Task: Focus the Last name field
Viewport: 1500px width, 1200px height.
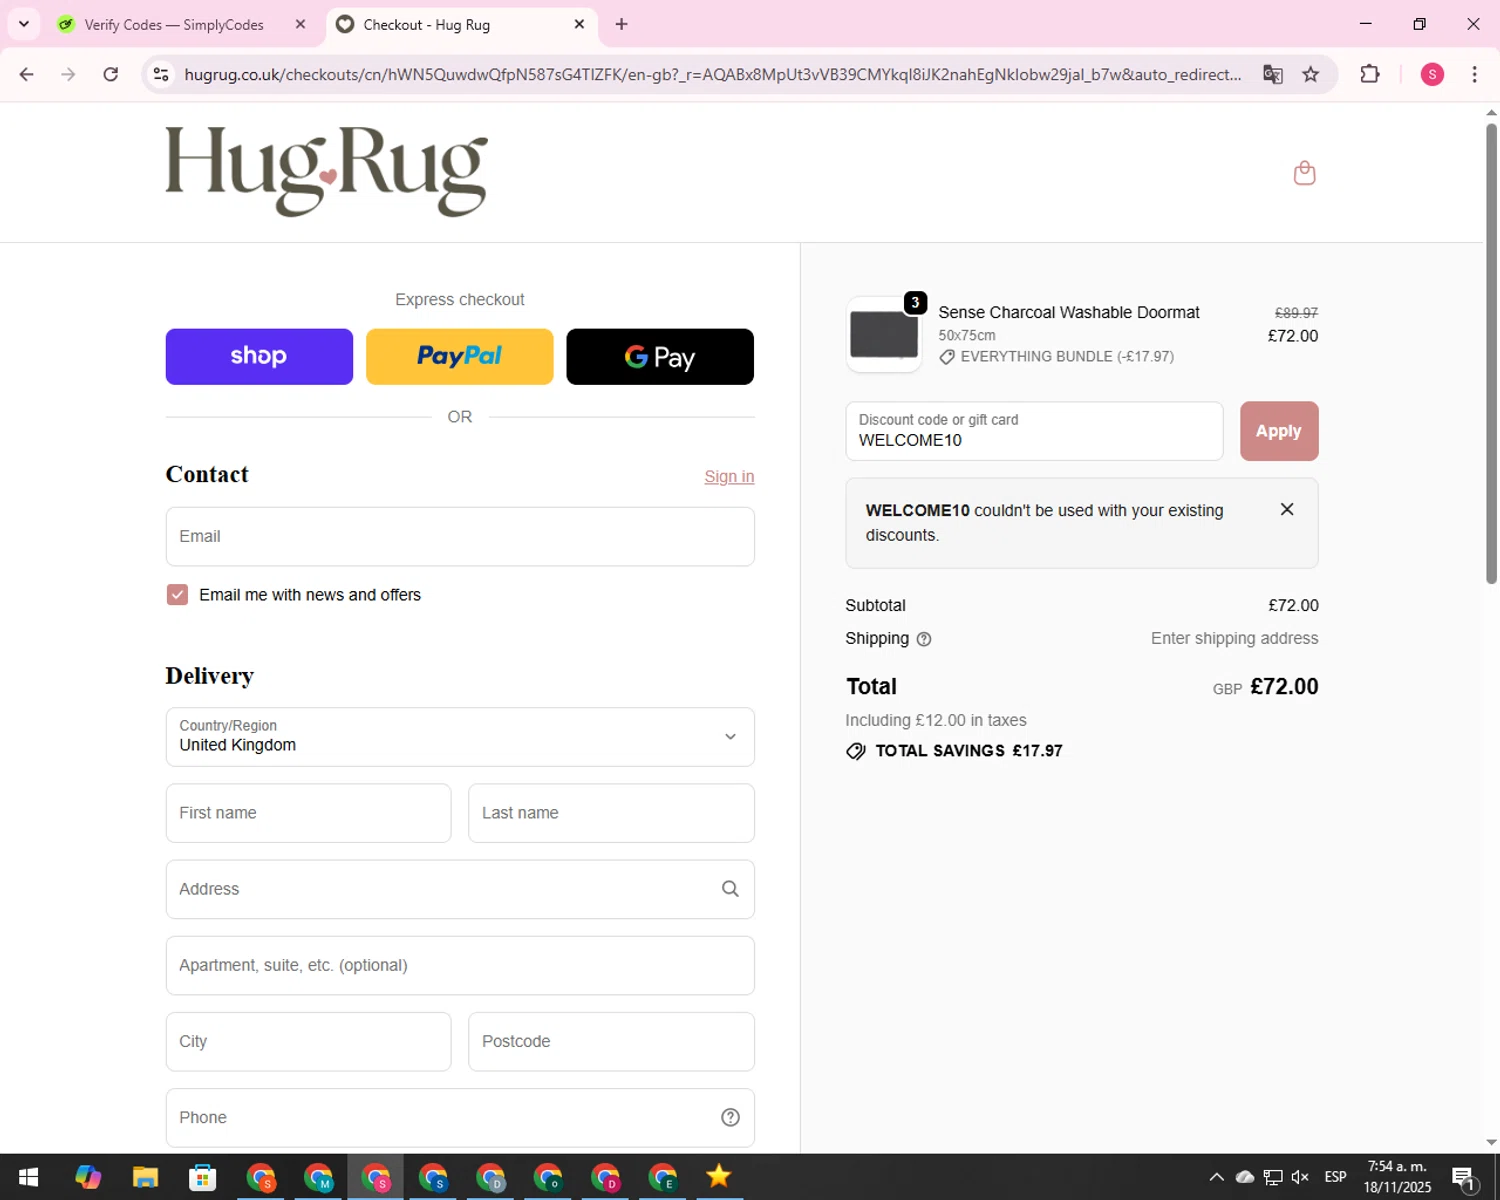Action: pyautogui.click(x=611, y=813)
